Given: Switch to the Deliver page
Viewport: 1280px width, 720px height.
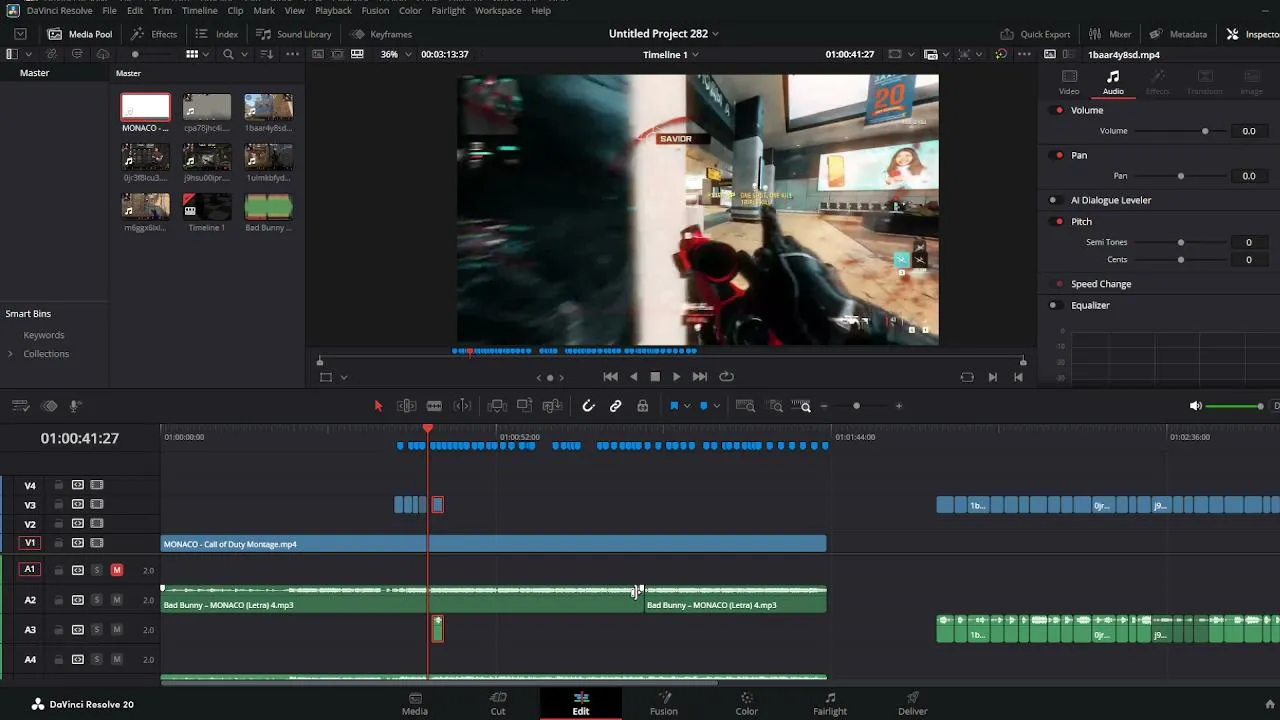Looking at the screenshot, I should tap(912, 704).
